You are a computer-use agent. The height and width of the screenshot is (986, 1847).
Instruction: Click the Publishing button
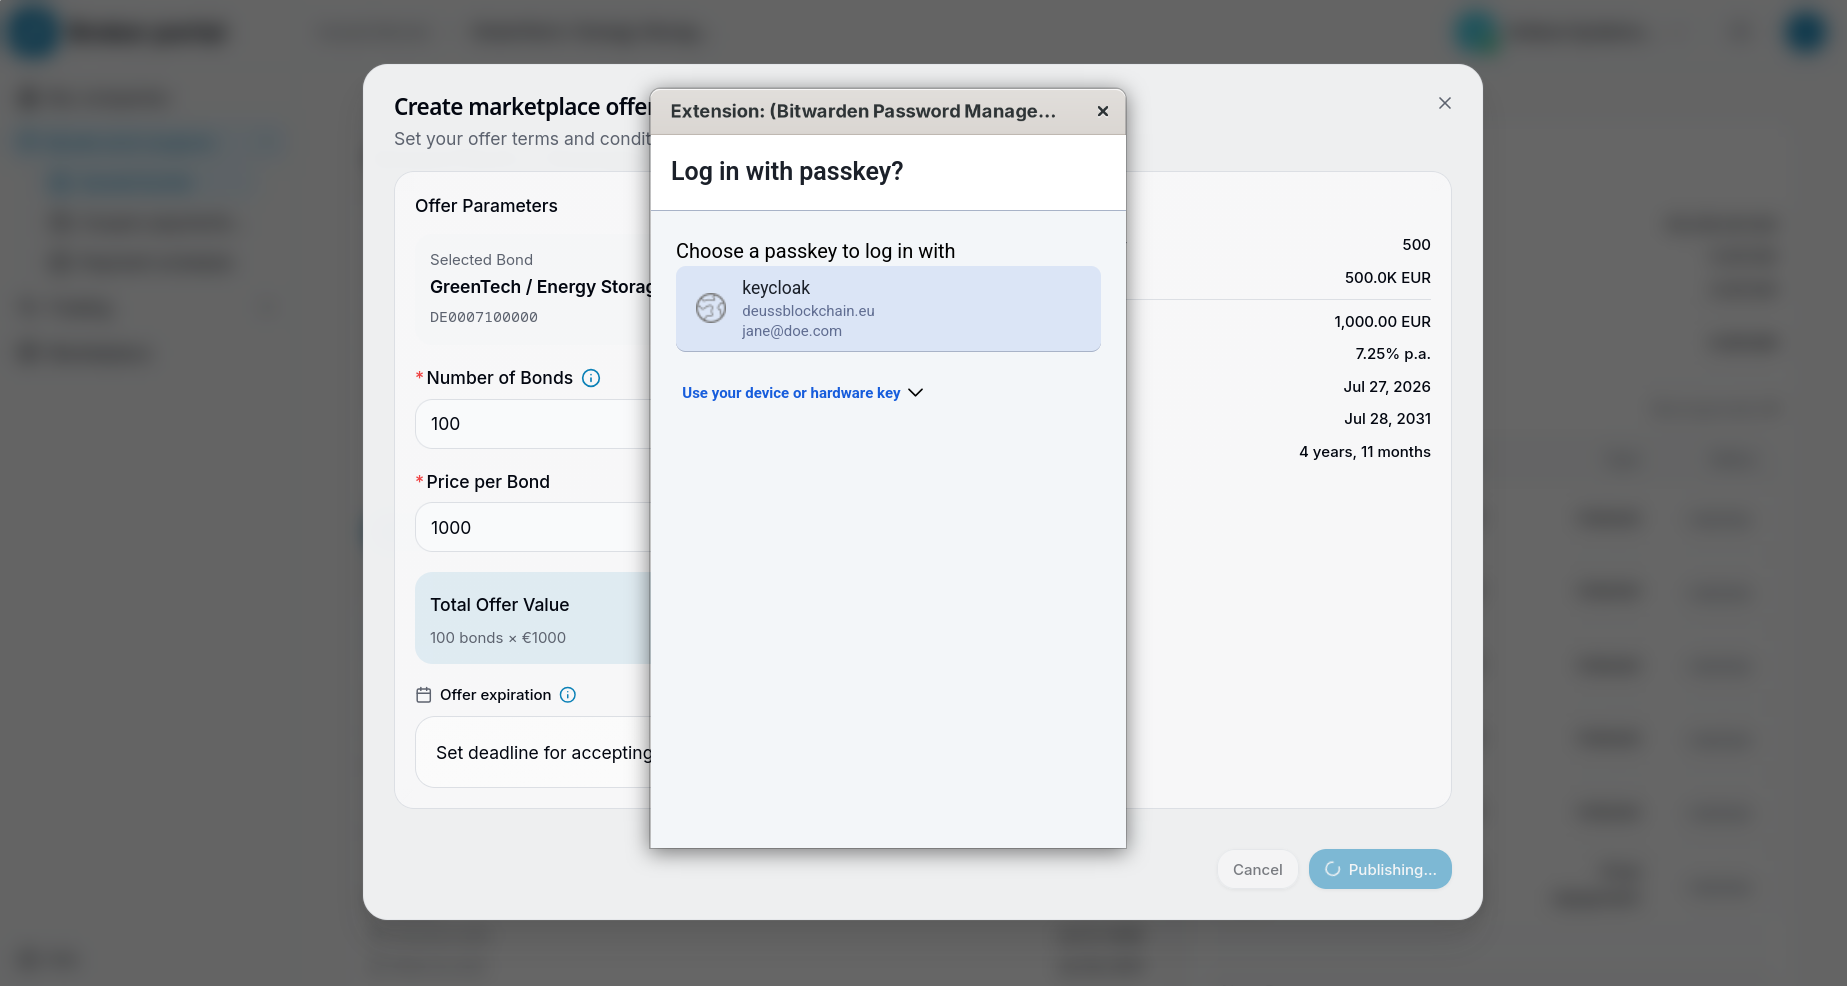[x=1380, y=869]
